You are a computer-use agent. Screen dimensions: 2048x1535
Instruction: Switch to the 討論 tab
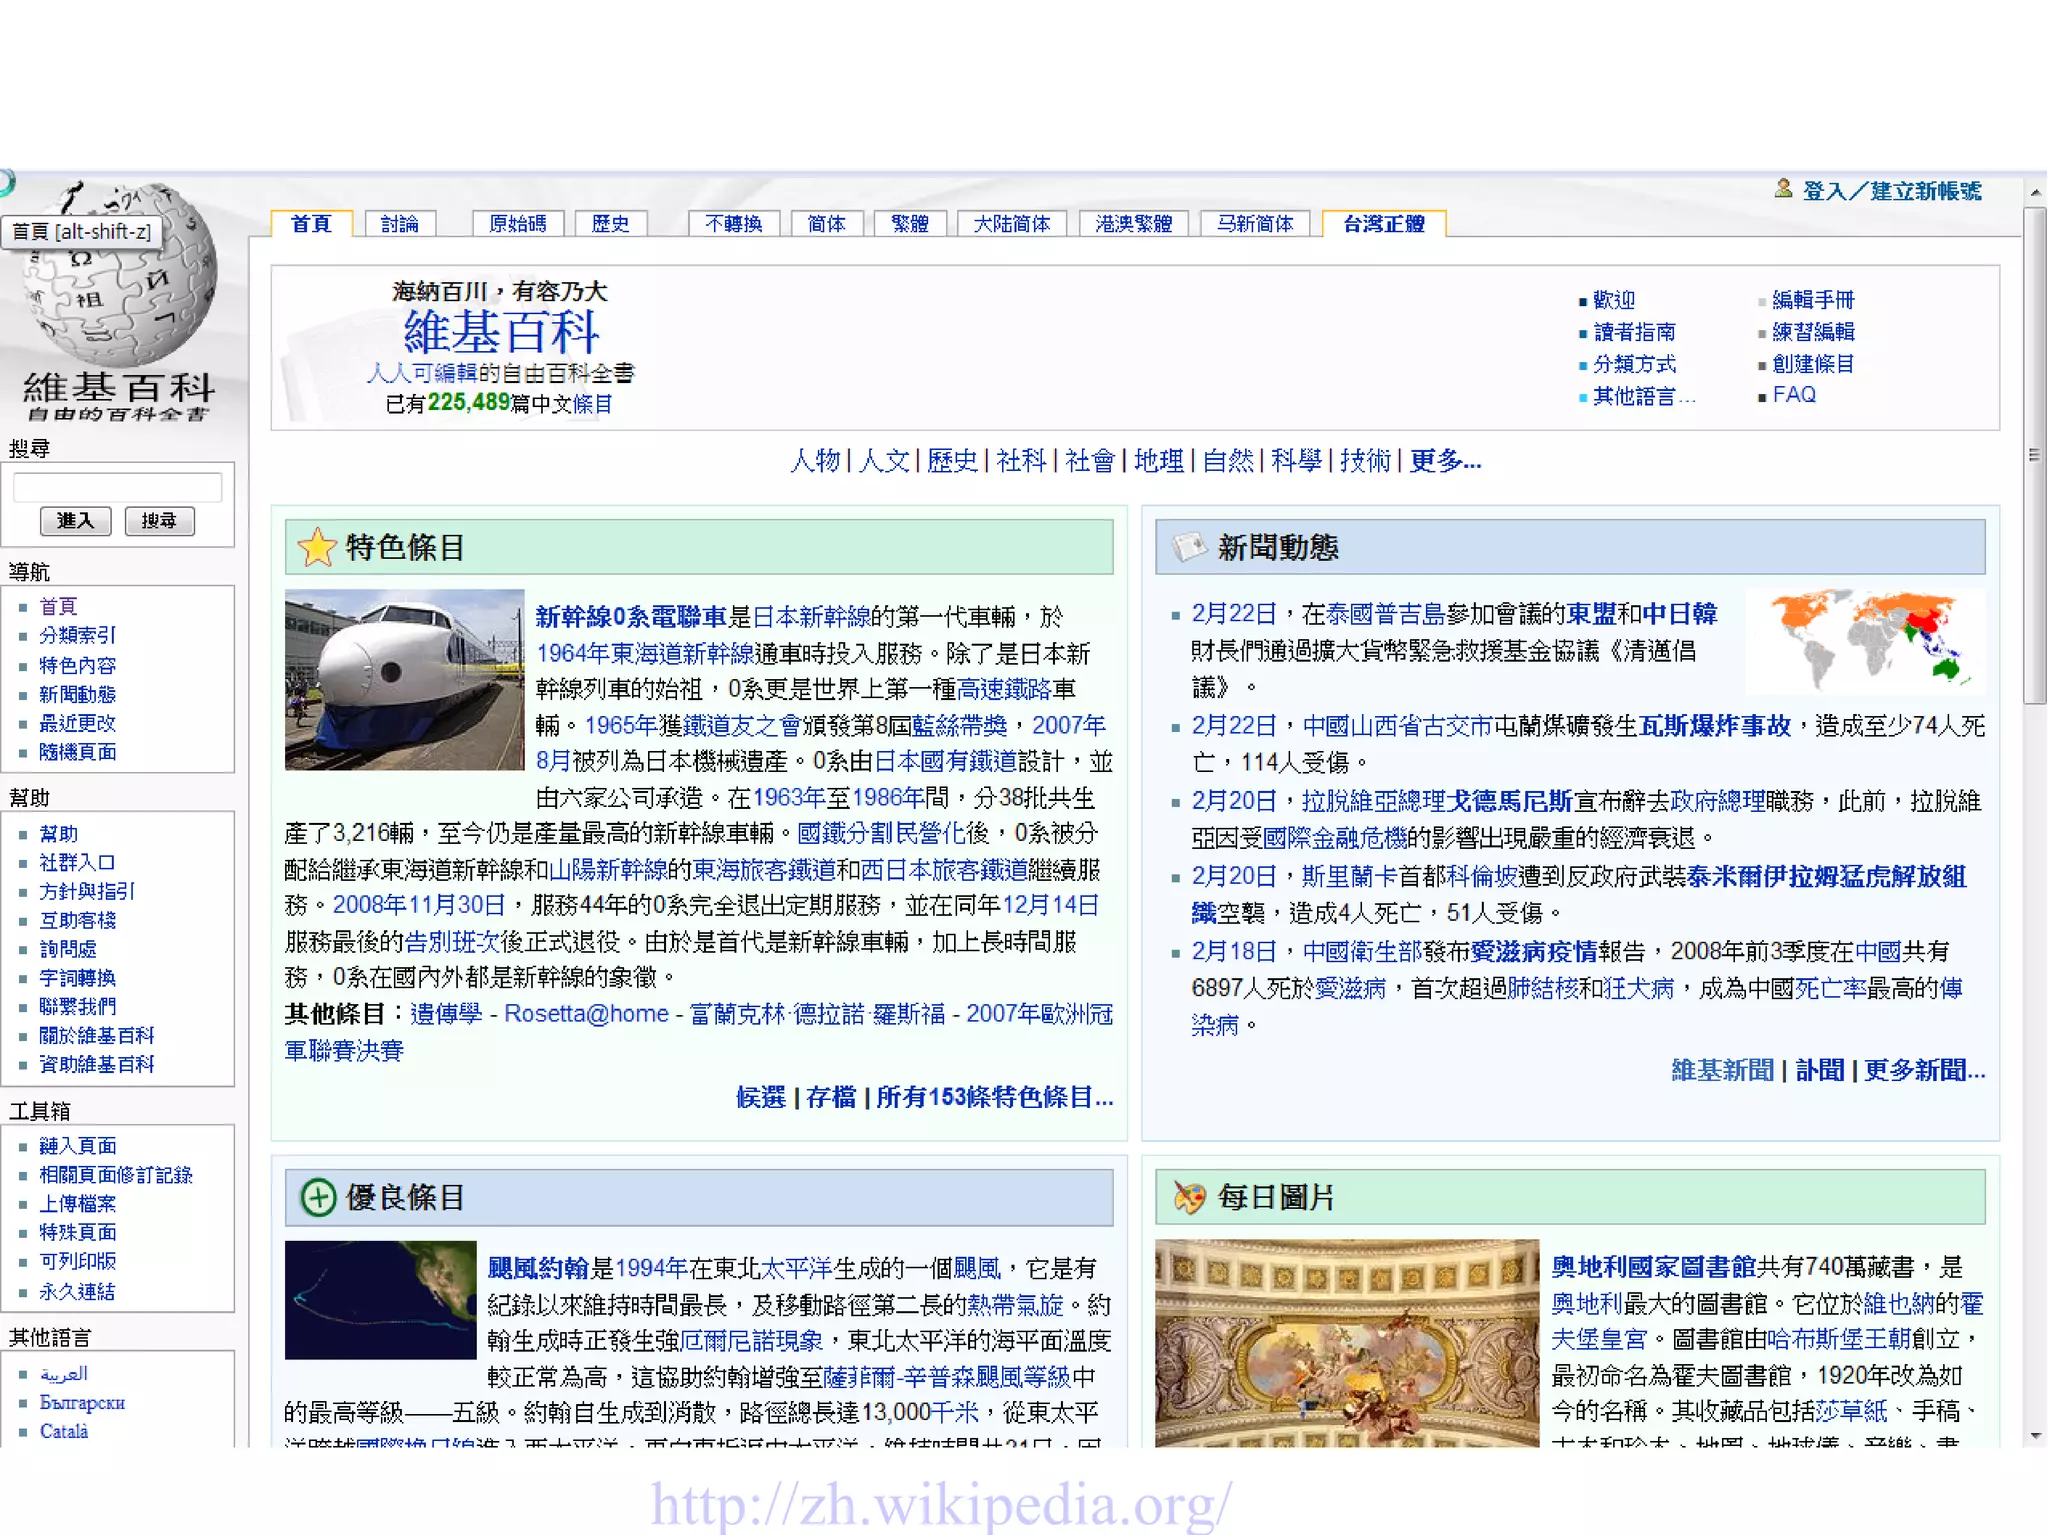pyautogui.click(x=400, y=224)
